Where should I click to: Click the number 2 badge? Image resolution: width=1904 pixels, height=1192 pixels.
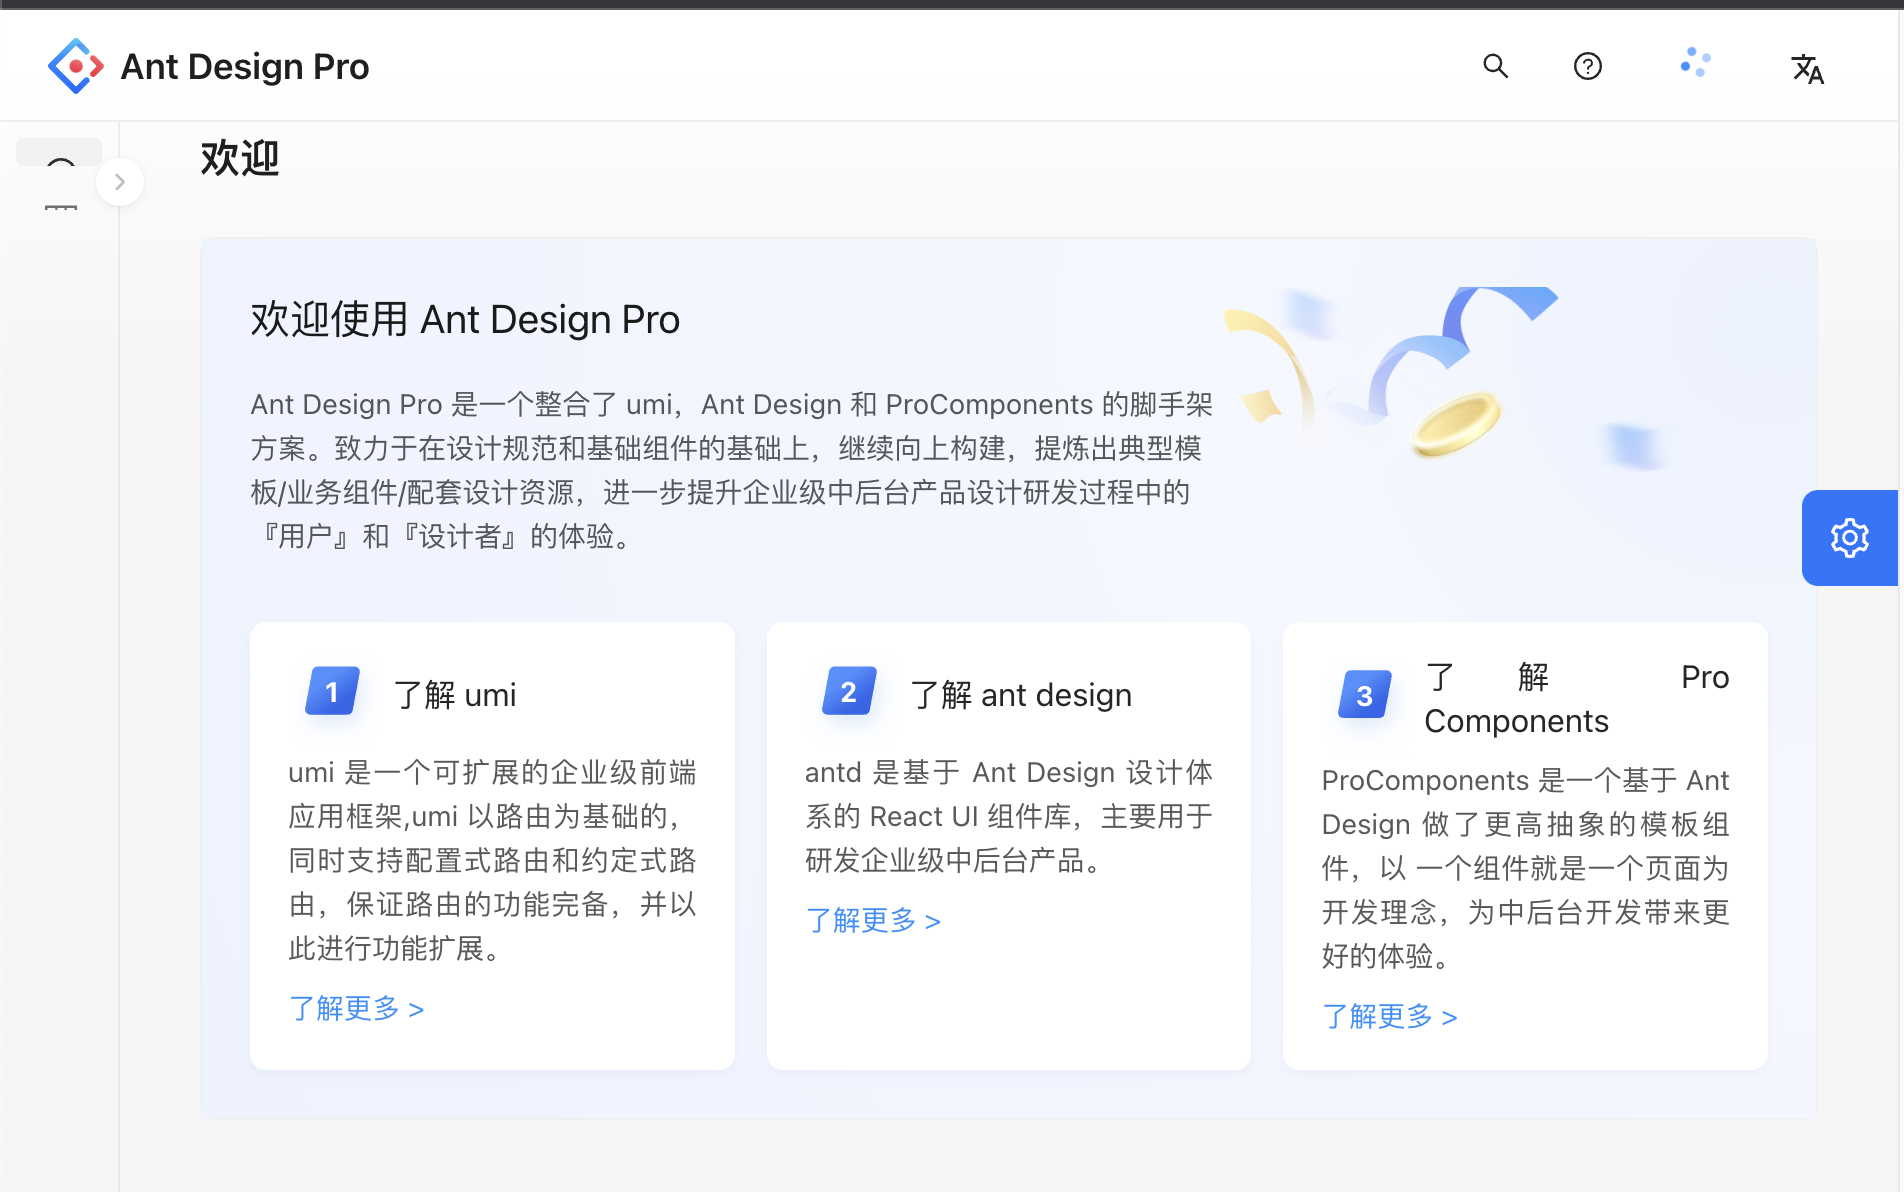click(x=848, y=692)
